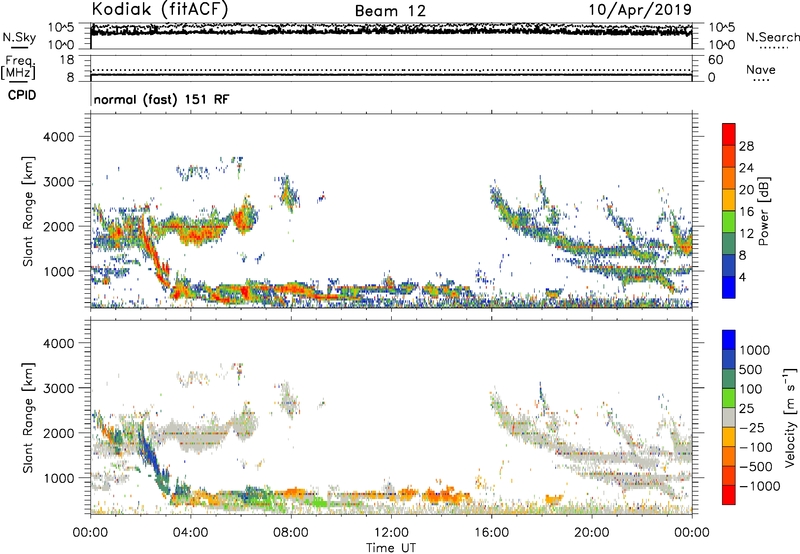Click the red top segment of Power colorbar
The height and width of the screenshot is (554, 800).
tap(729, 134)
